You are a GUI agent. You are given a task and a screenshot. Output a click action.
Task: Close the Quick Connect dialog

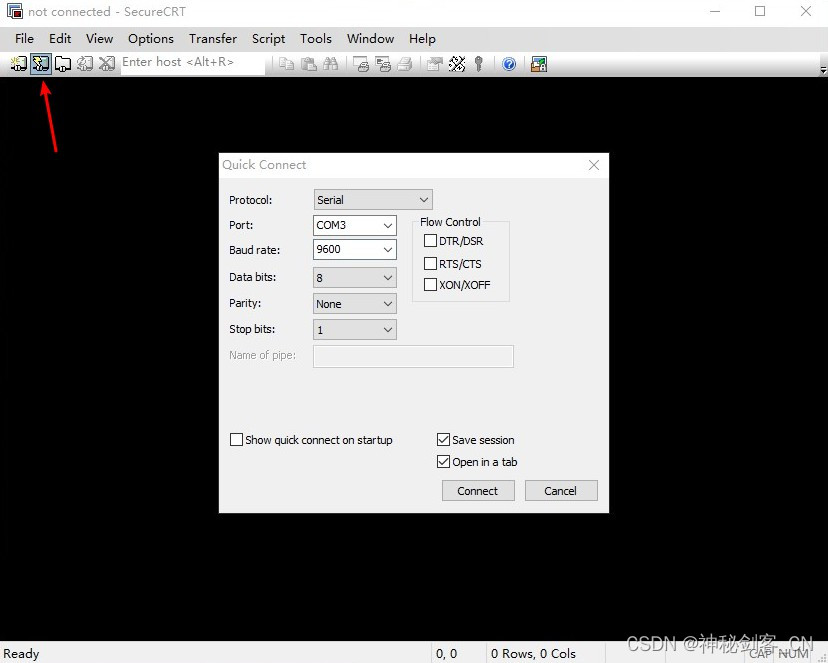click(594, 165)
